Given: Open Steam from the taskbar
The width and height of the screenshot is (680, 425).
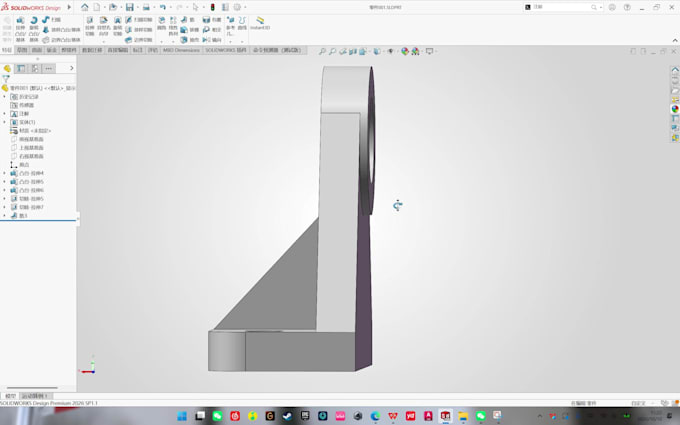Looking at the screenshot, I should click(287, 416).
